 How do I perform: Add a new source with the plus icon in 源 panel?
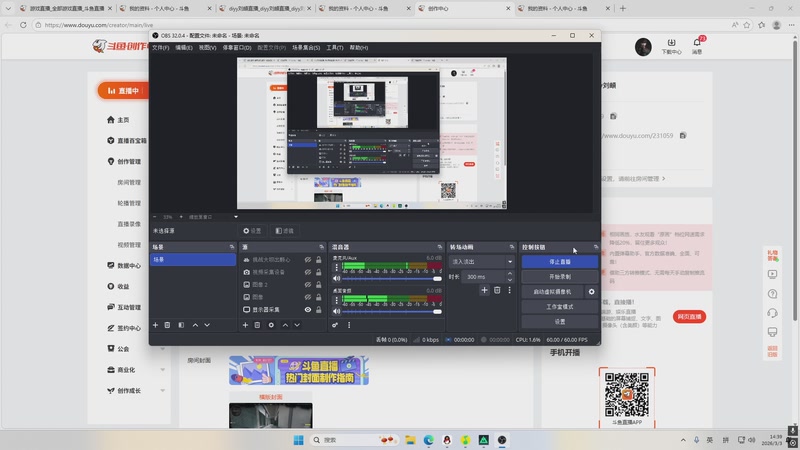coord(245,325)
